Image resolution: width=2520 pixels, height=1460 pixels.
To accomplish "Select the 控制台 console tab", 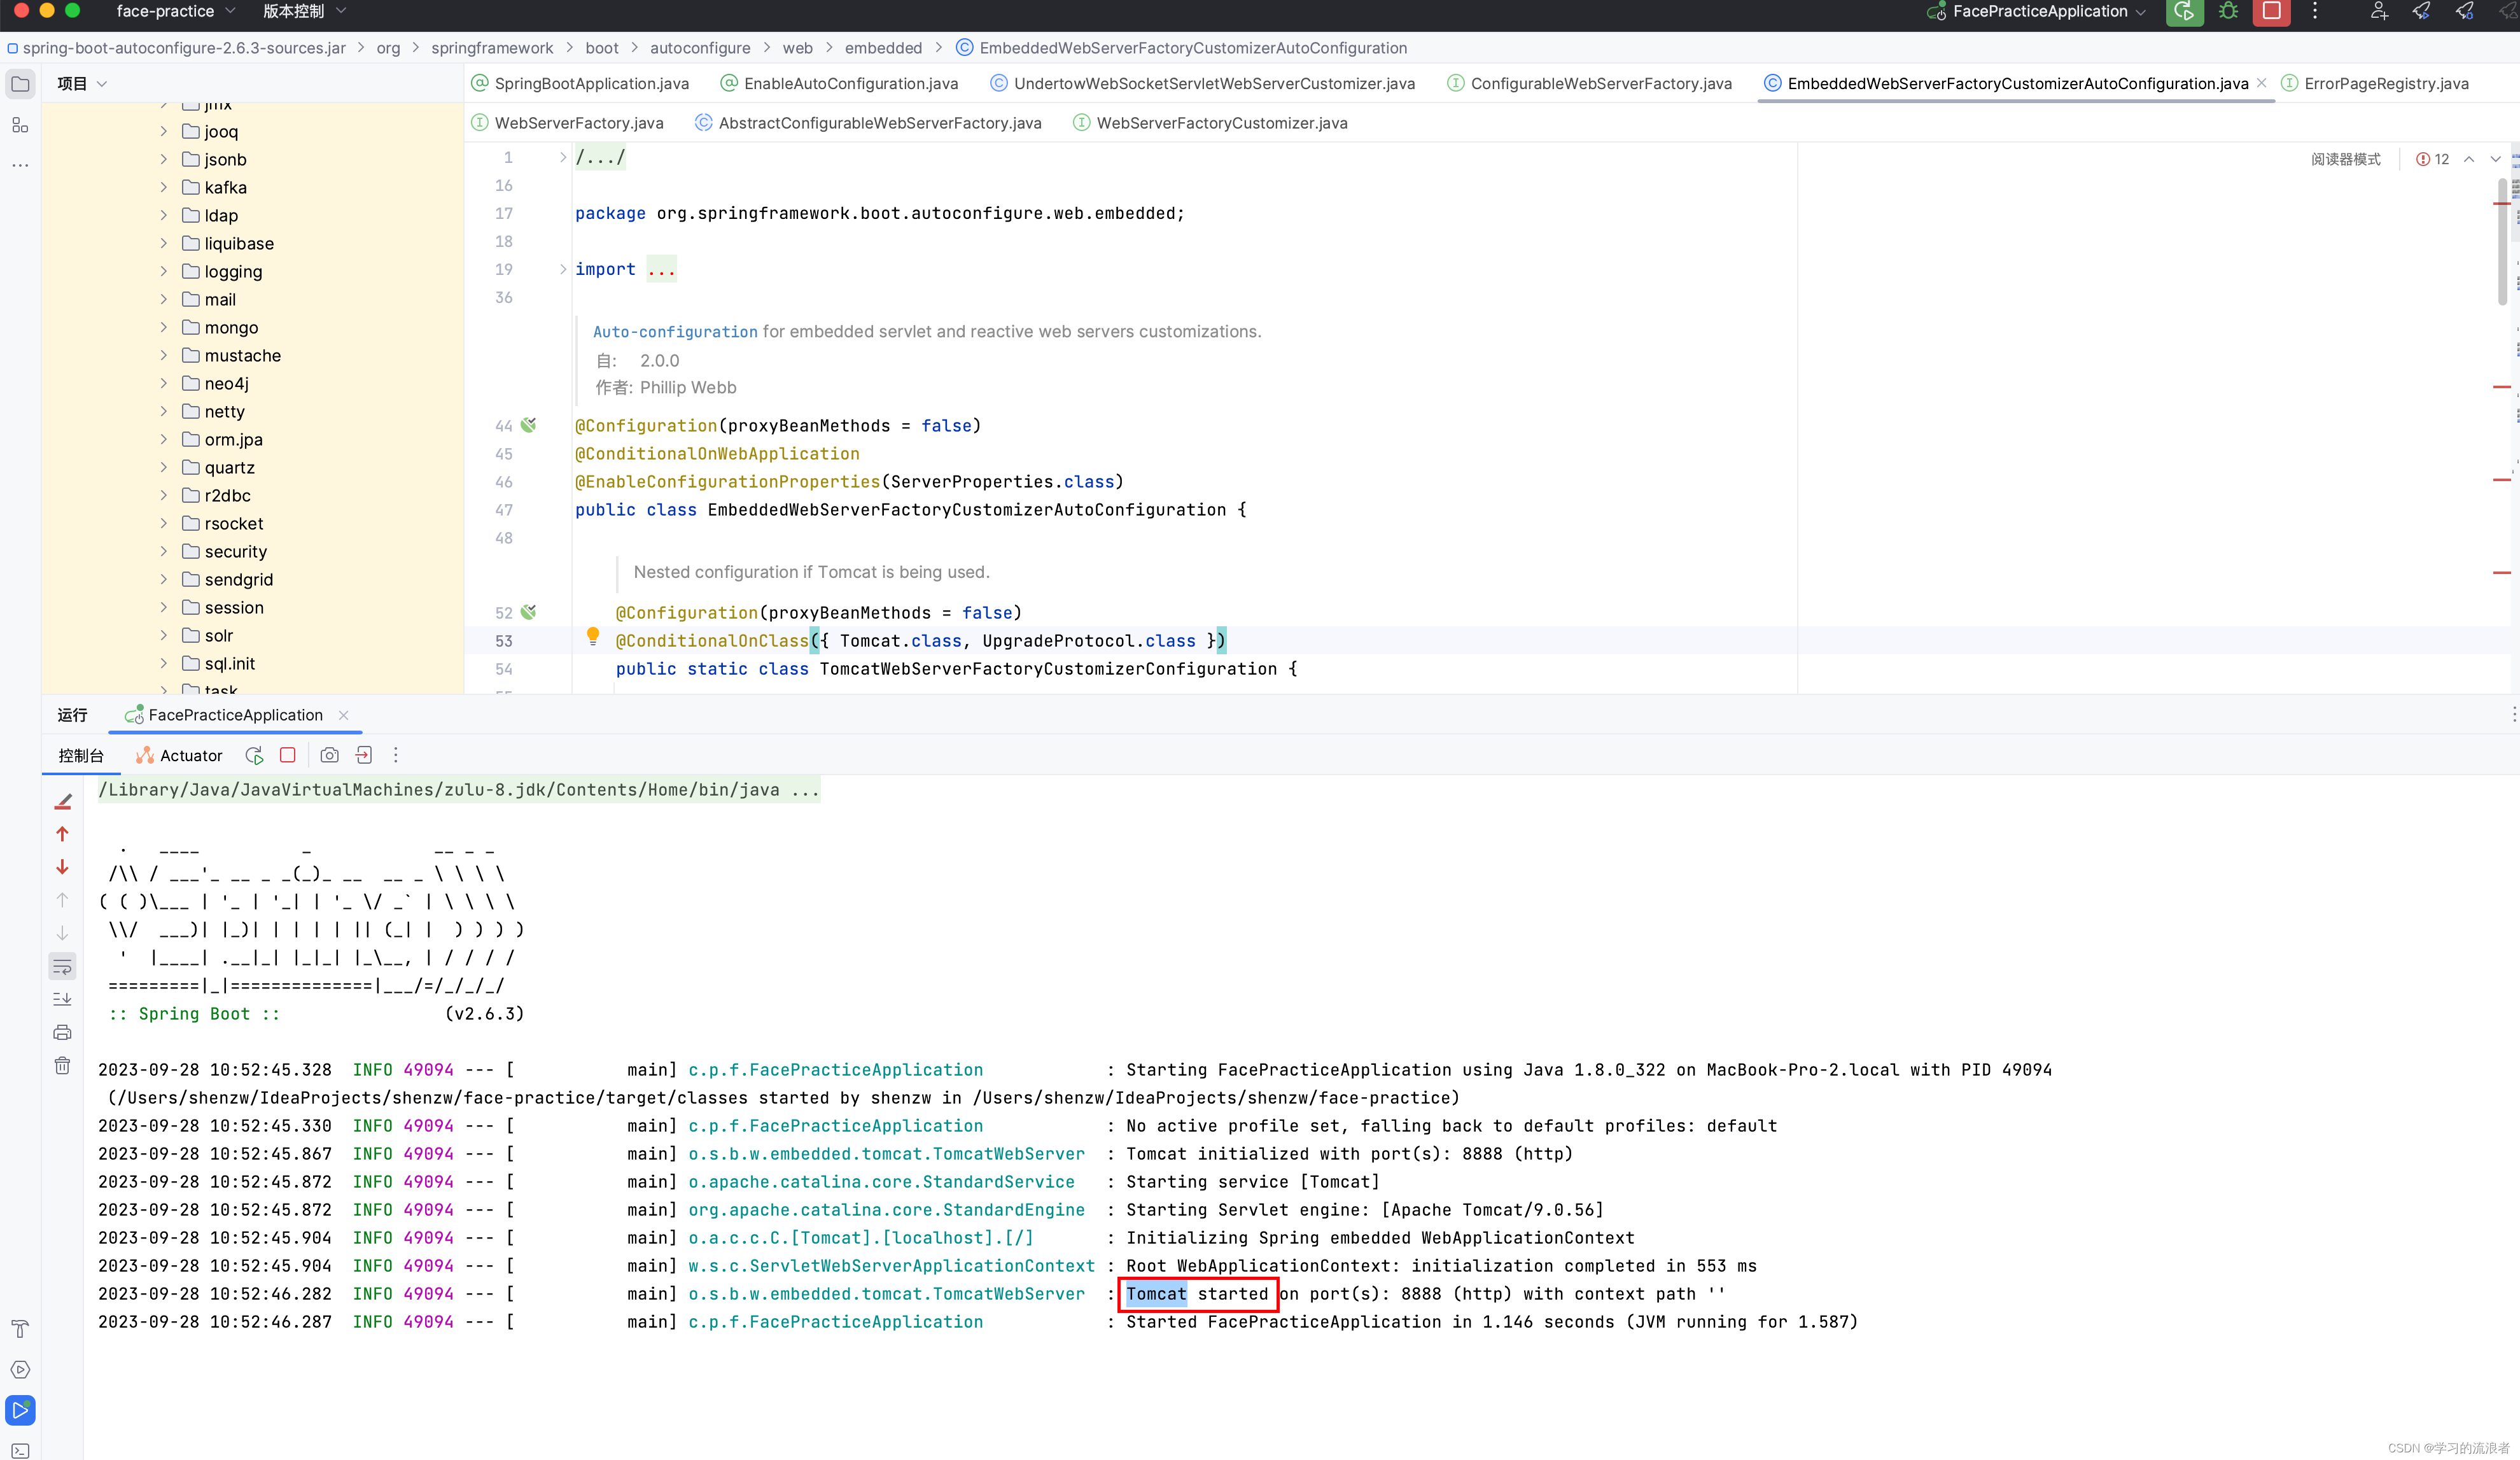I will pyautogui.click(x=81, y=755).
